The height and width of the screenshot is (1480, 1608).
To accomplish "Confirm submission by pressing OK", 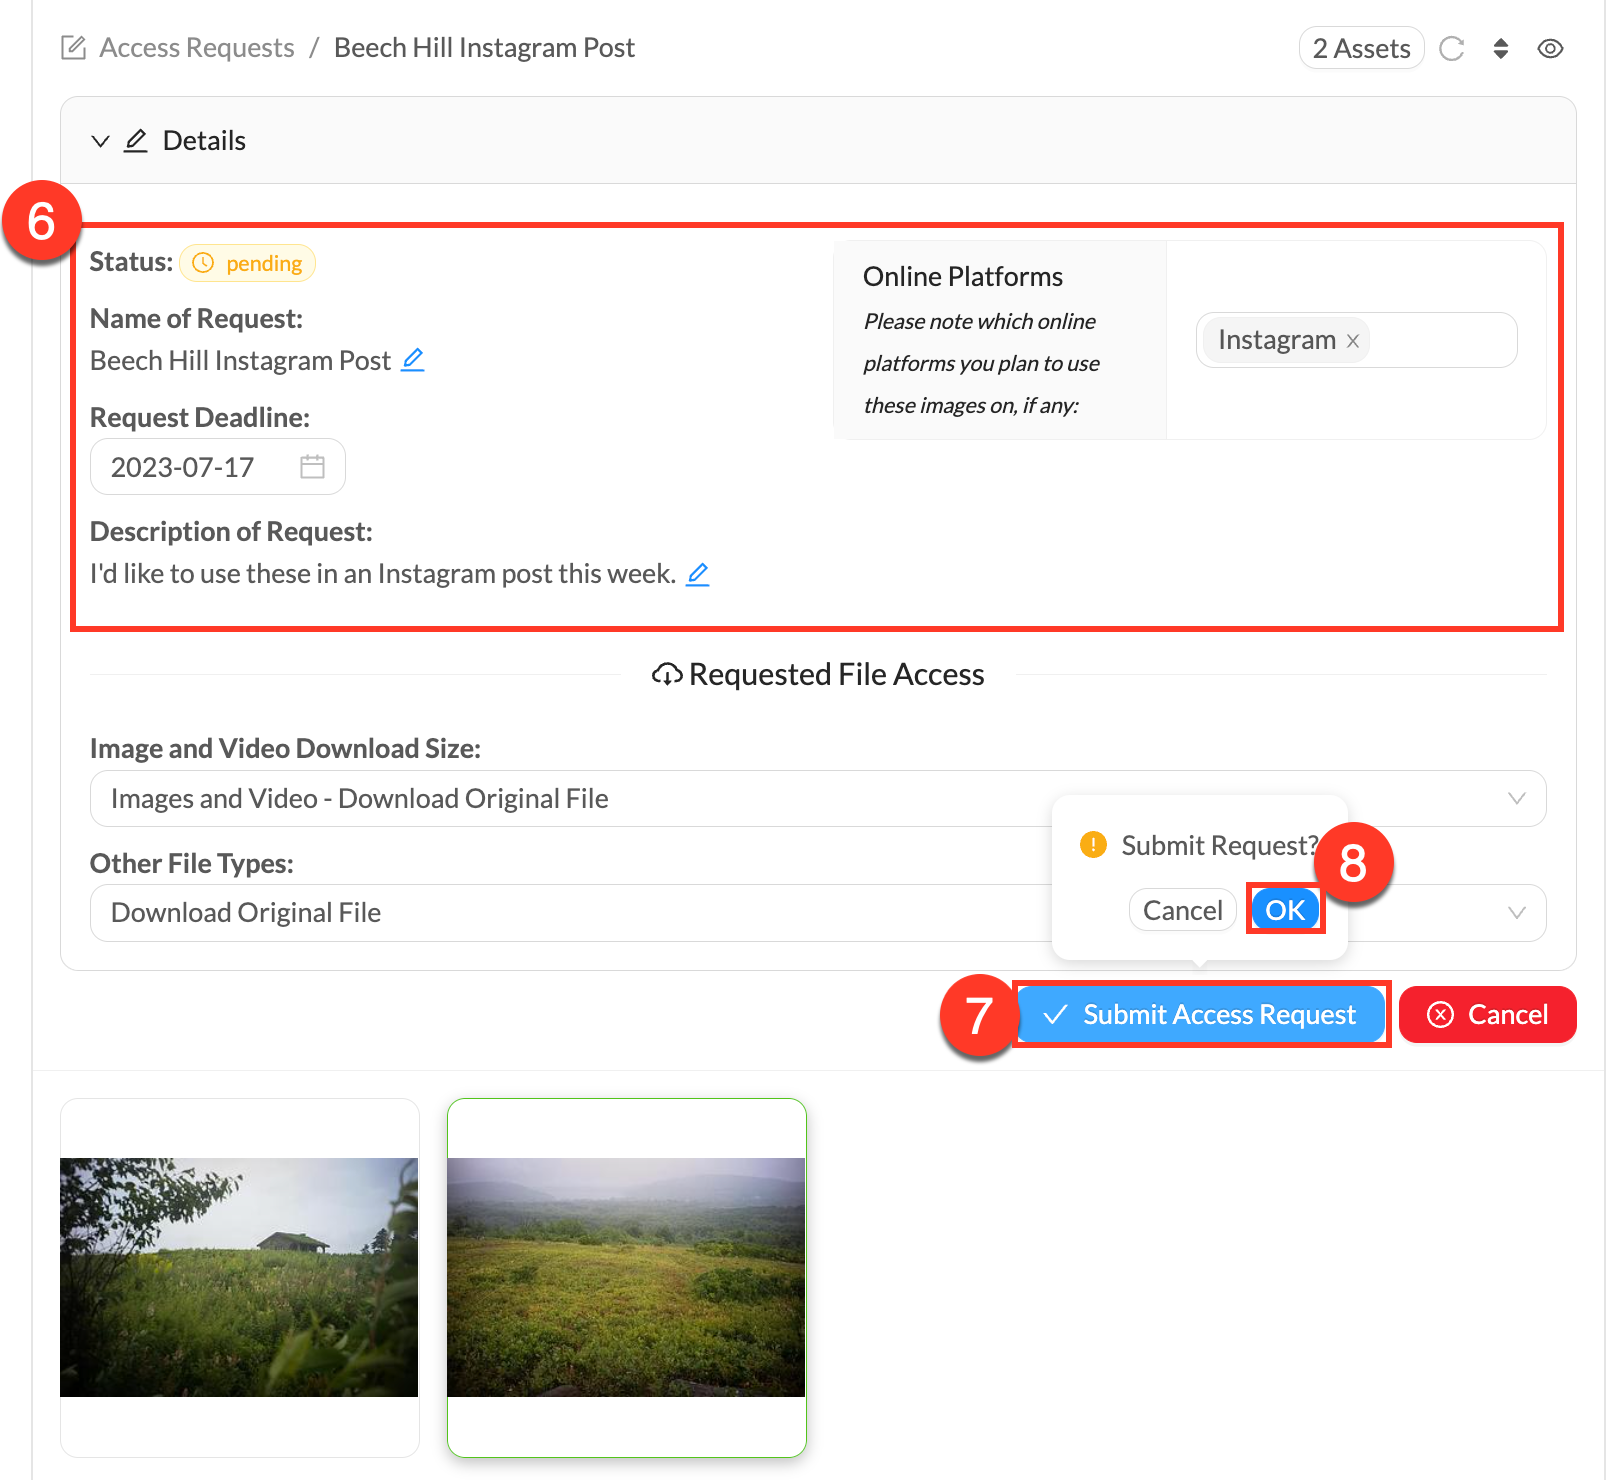I will [1285, 910].
